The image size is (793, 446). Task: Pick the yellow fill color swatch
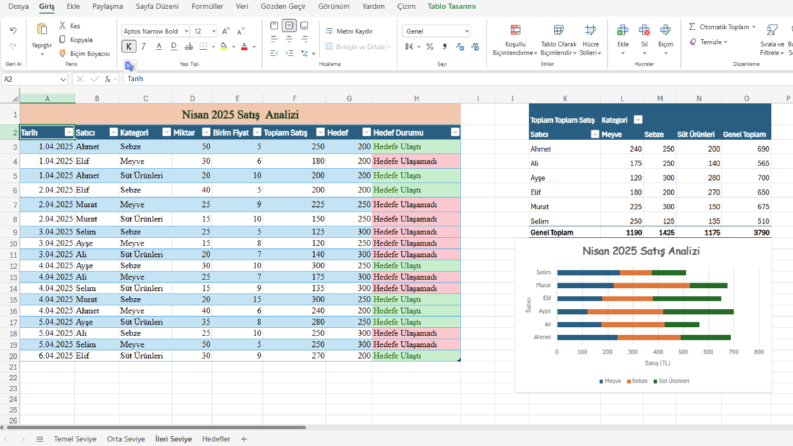point(224,47)
